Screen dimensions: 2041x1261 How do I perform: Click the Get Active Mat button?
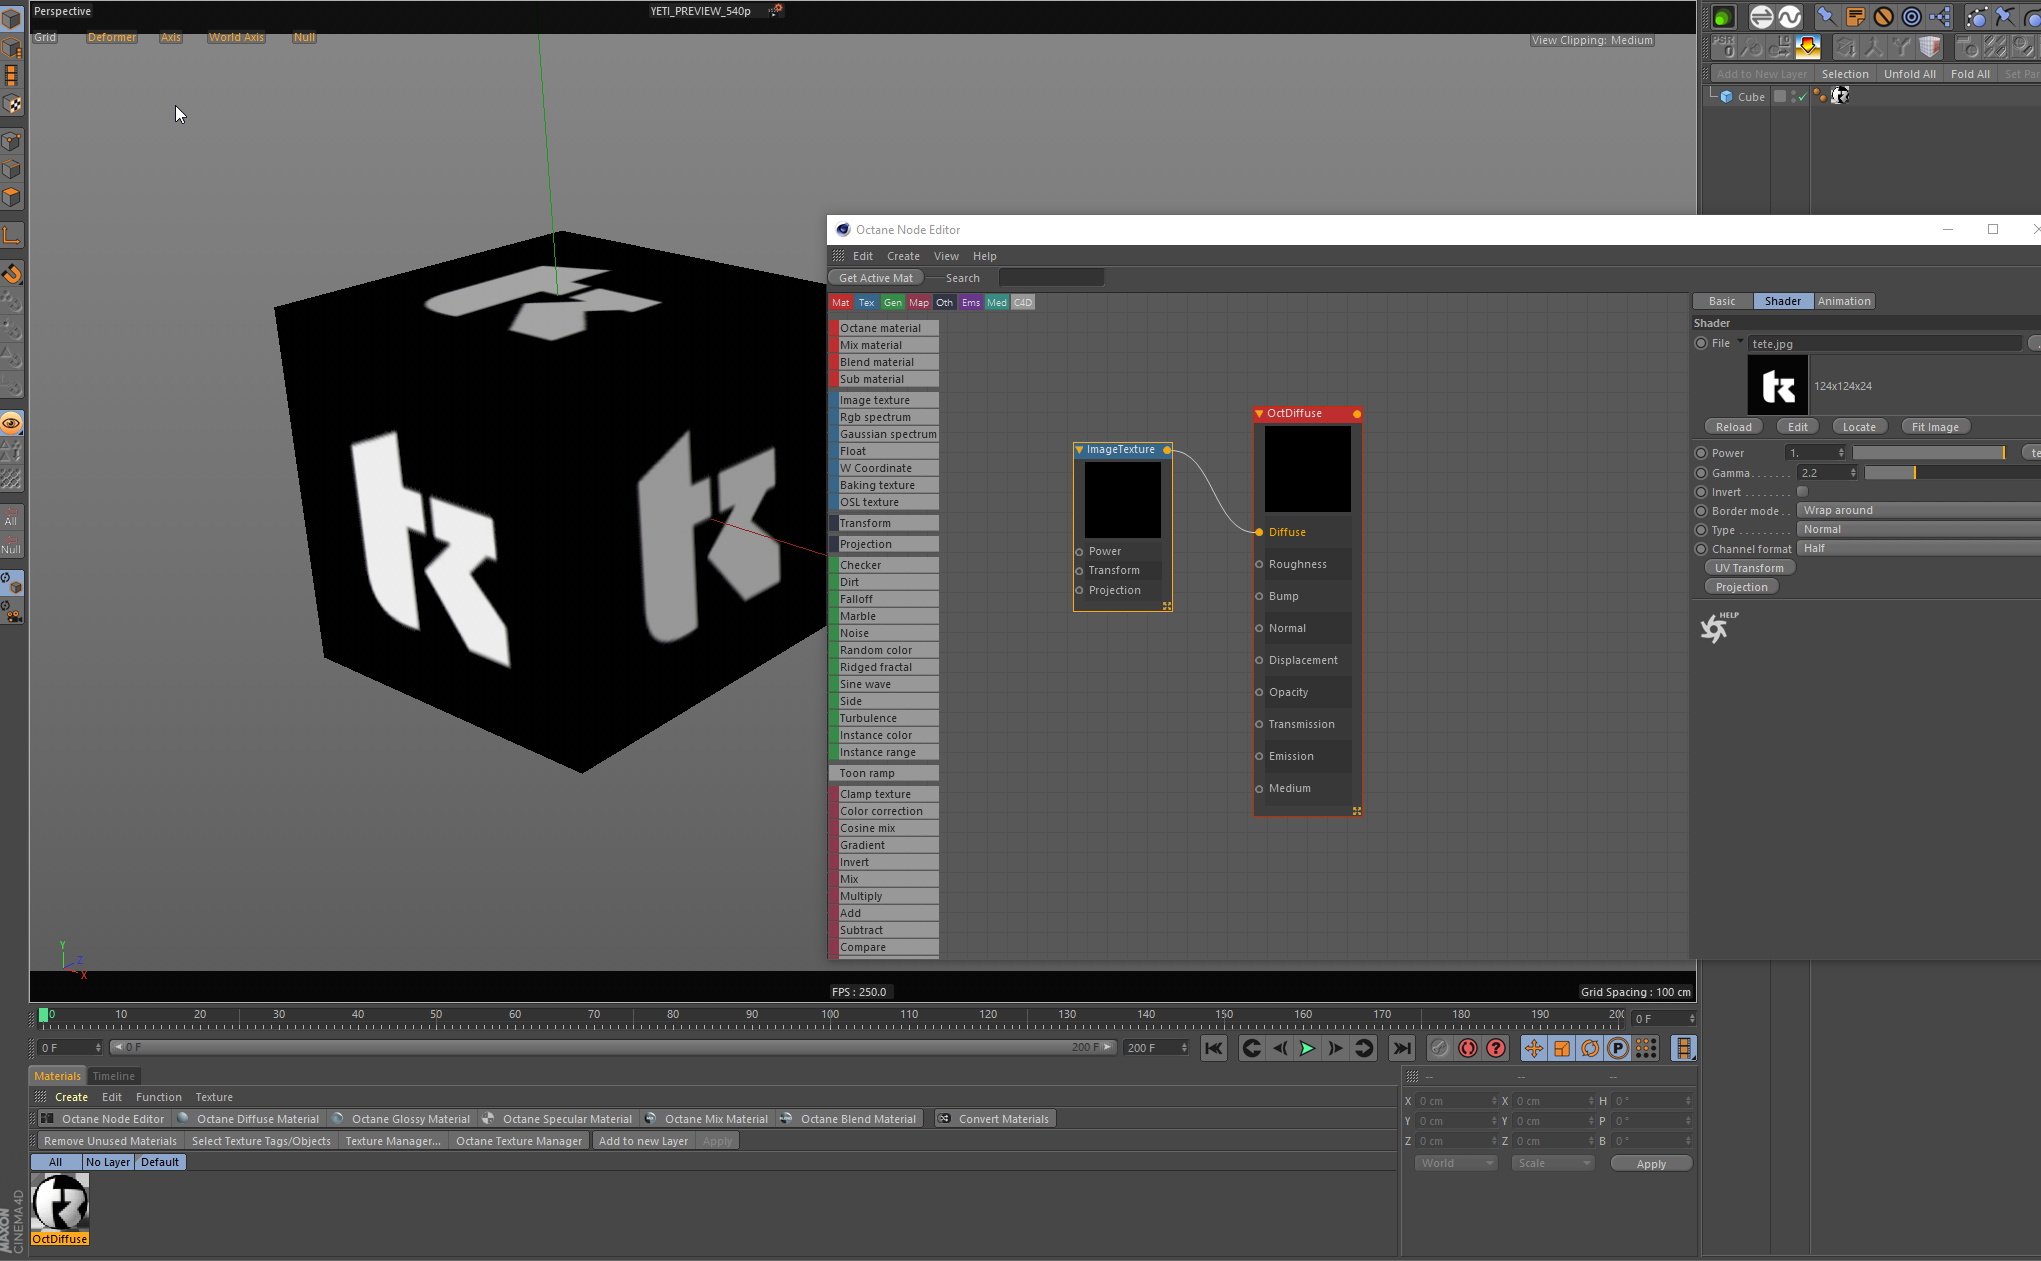(x=876, y=278)
